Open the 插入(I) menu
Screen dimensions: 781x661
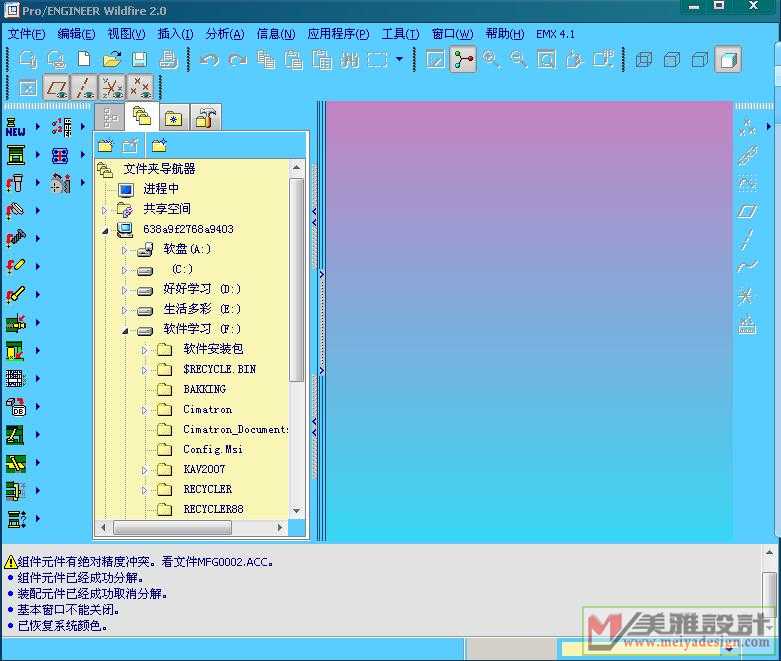[x=175, y=34]
